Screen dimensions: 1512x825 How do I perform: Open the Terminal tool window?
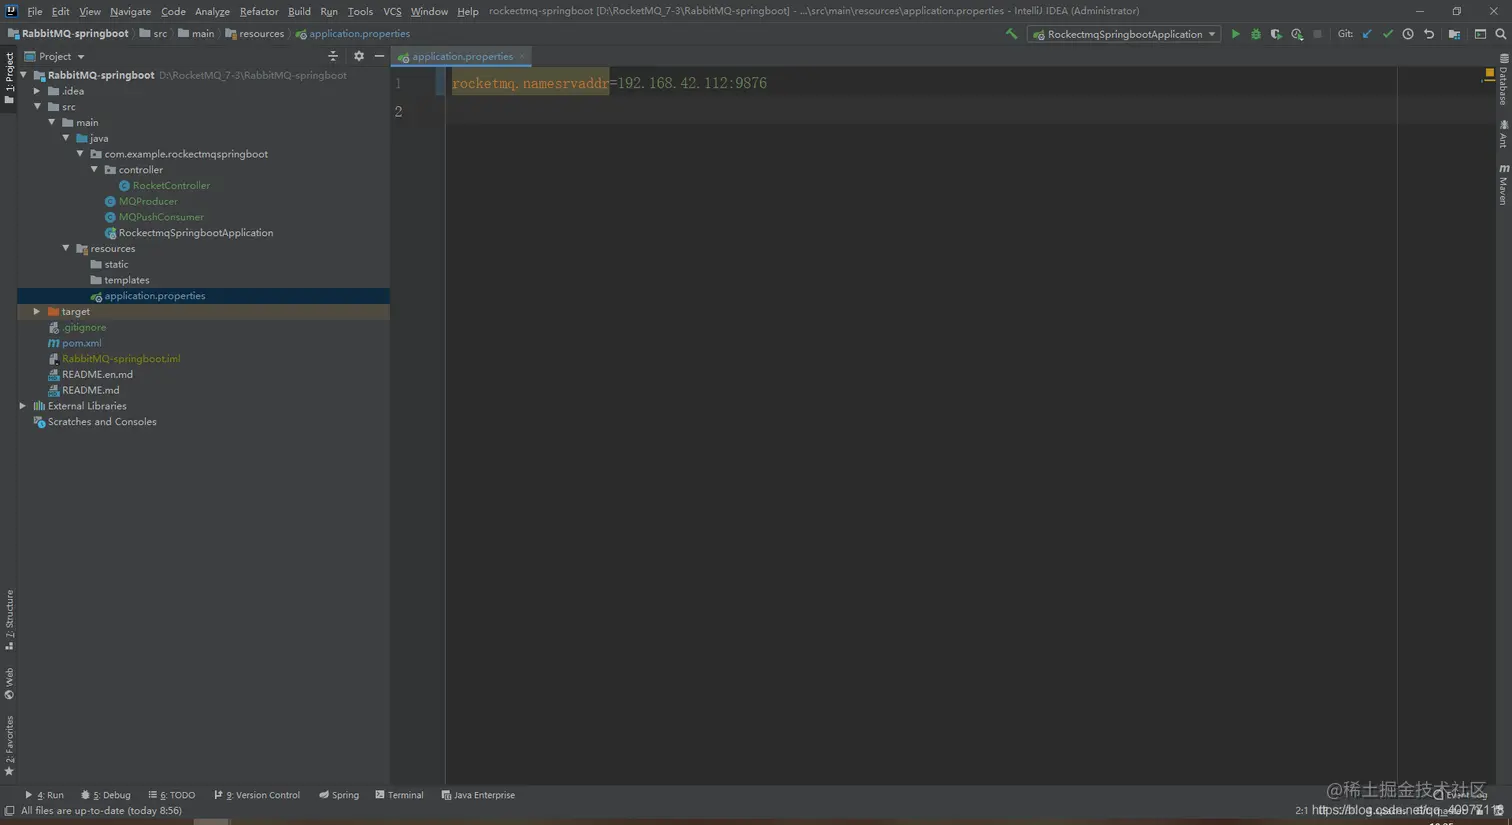(x=400, y=795)
